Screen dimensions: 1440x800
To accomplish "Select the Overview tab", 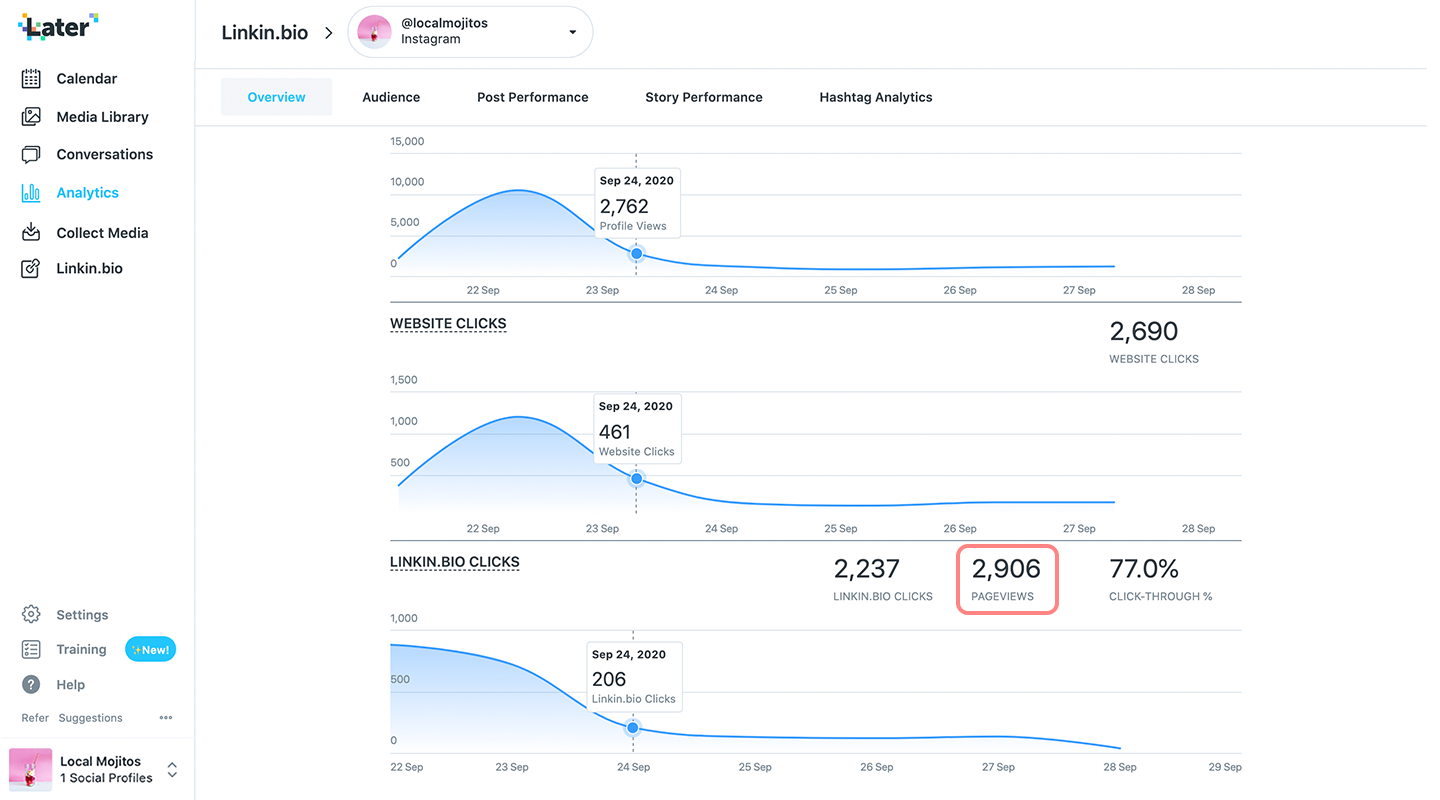I will pyautogui.click(x=277, y=97).
